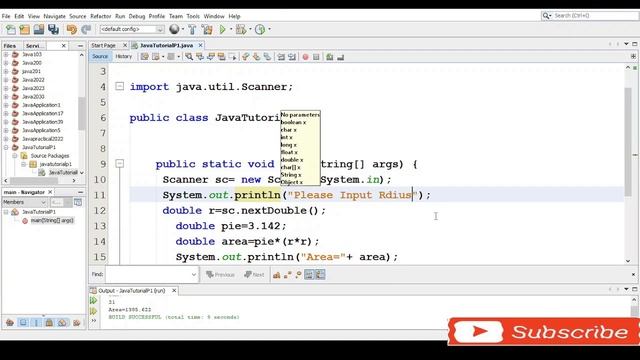Expand the Java103 project node
Screen dimensions: 640x360
pos(6,54)
